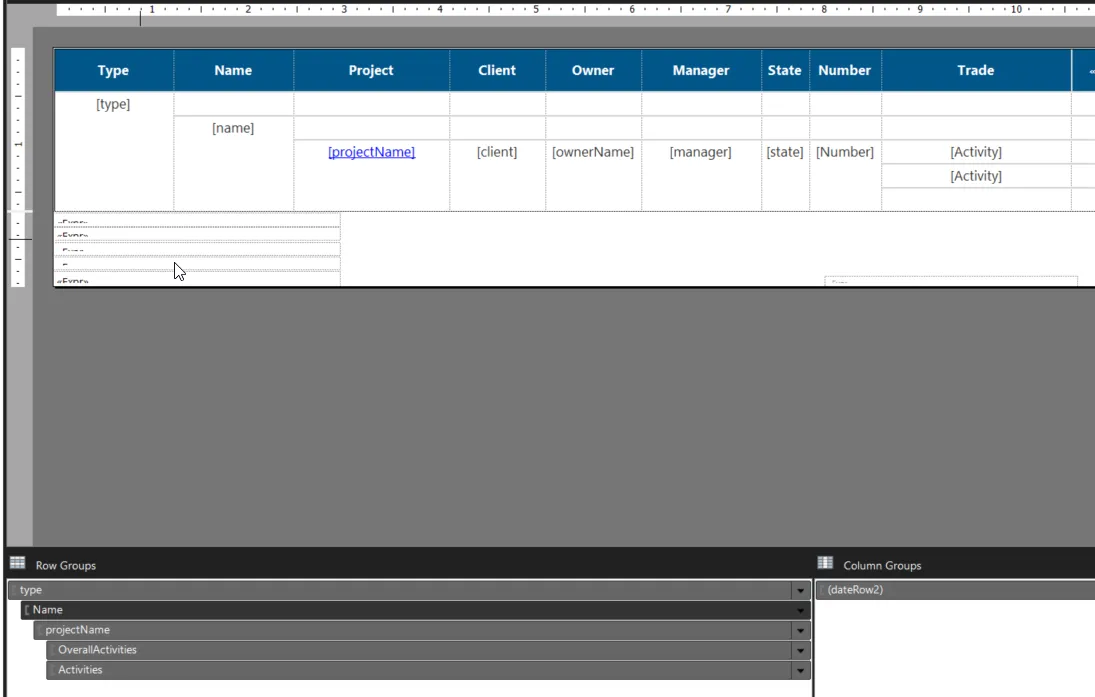1095x697 pixels.
Task: Select the Client column header cell
Action: [497, 70]
